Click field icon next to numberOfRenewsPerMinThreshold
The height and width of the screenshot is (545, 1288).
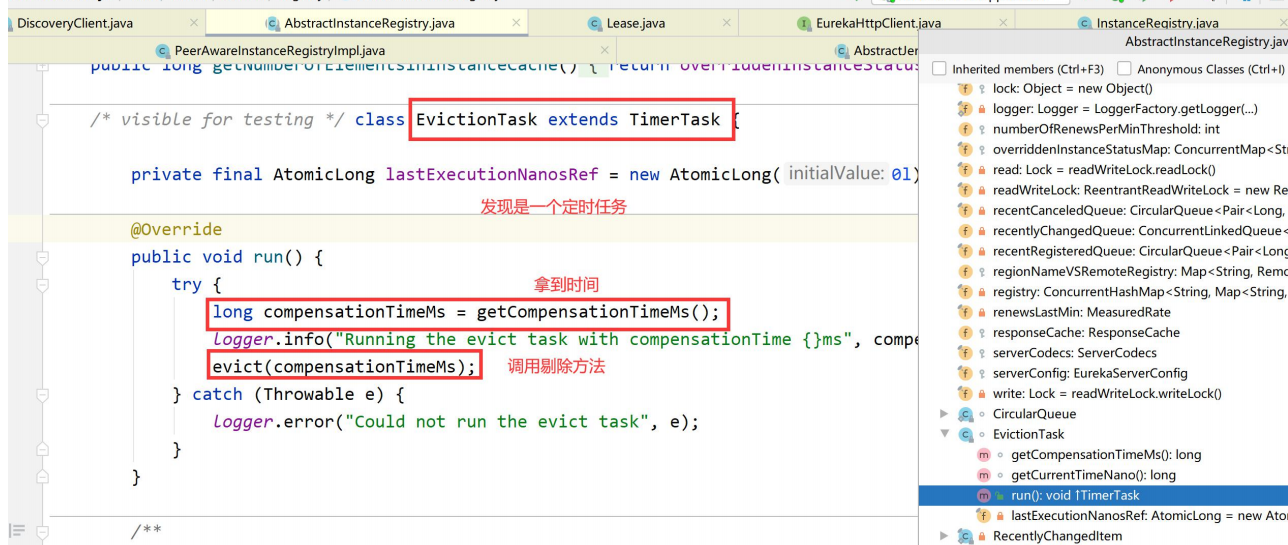(965, 129)
